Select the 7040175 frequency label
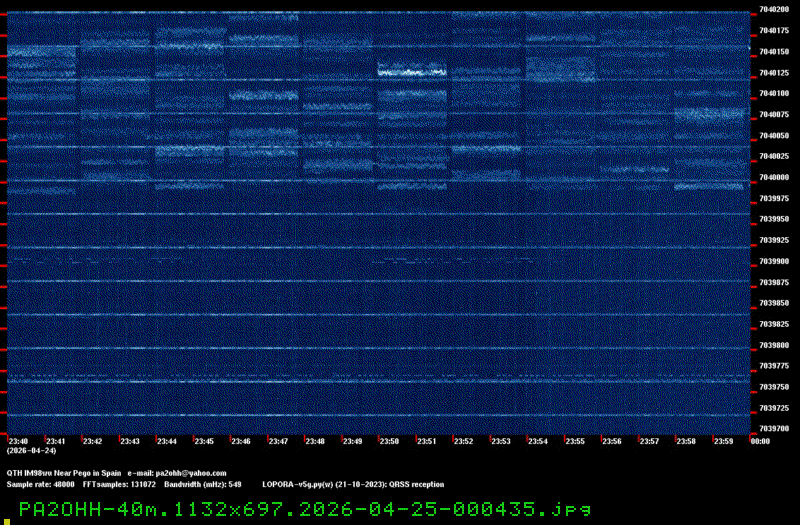This screenshot has height=525, width=800. click(774, 31)
